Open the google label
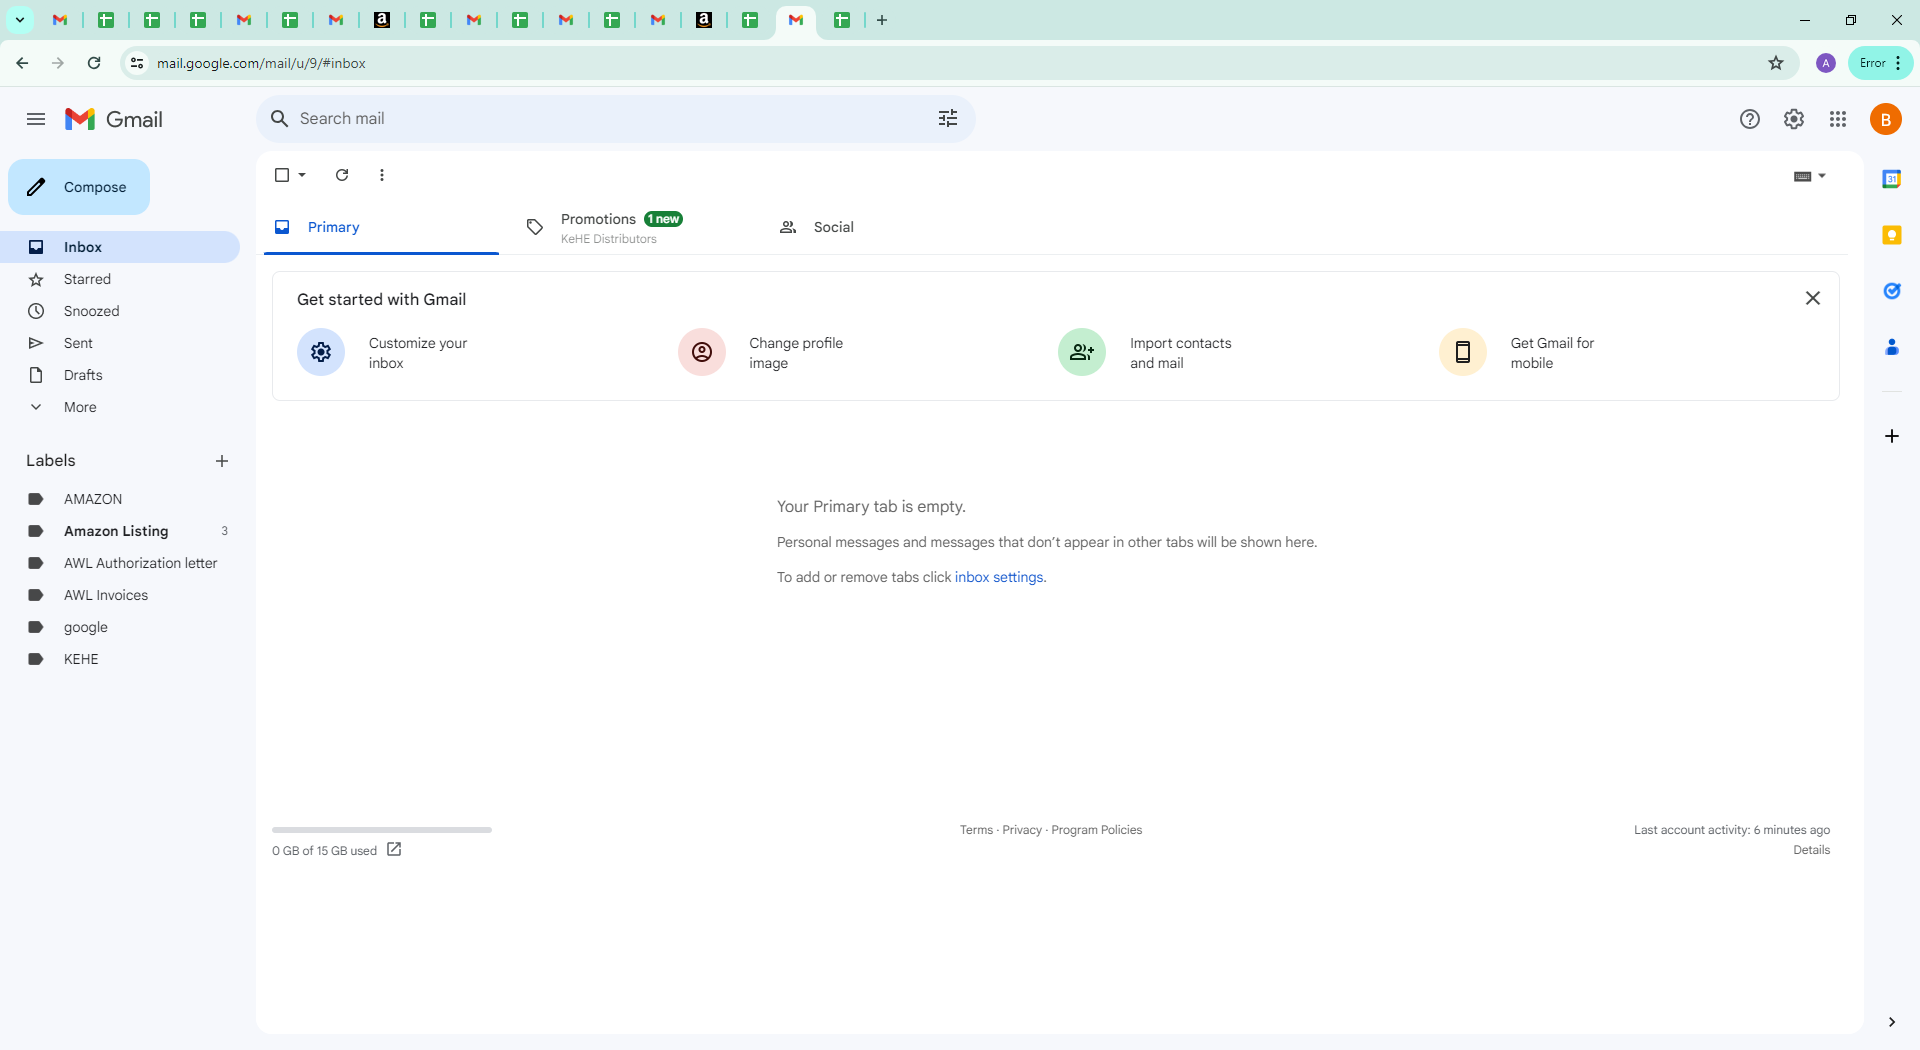 tap(120, 627)
